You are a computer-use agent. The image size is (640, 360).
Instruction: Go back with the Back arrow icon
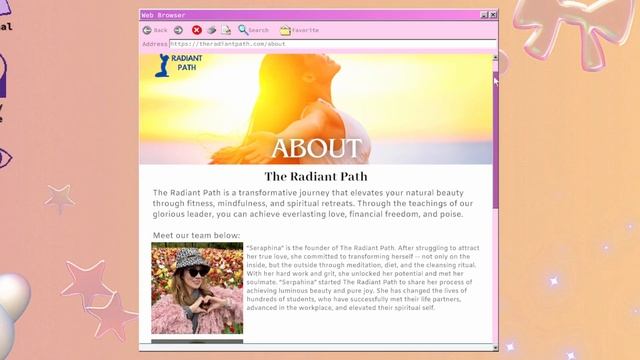click(147, 30)
